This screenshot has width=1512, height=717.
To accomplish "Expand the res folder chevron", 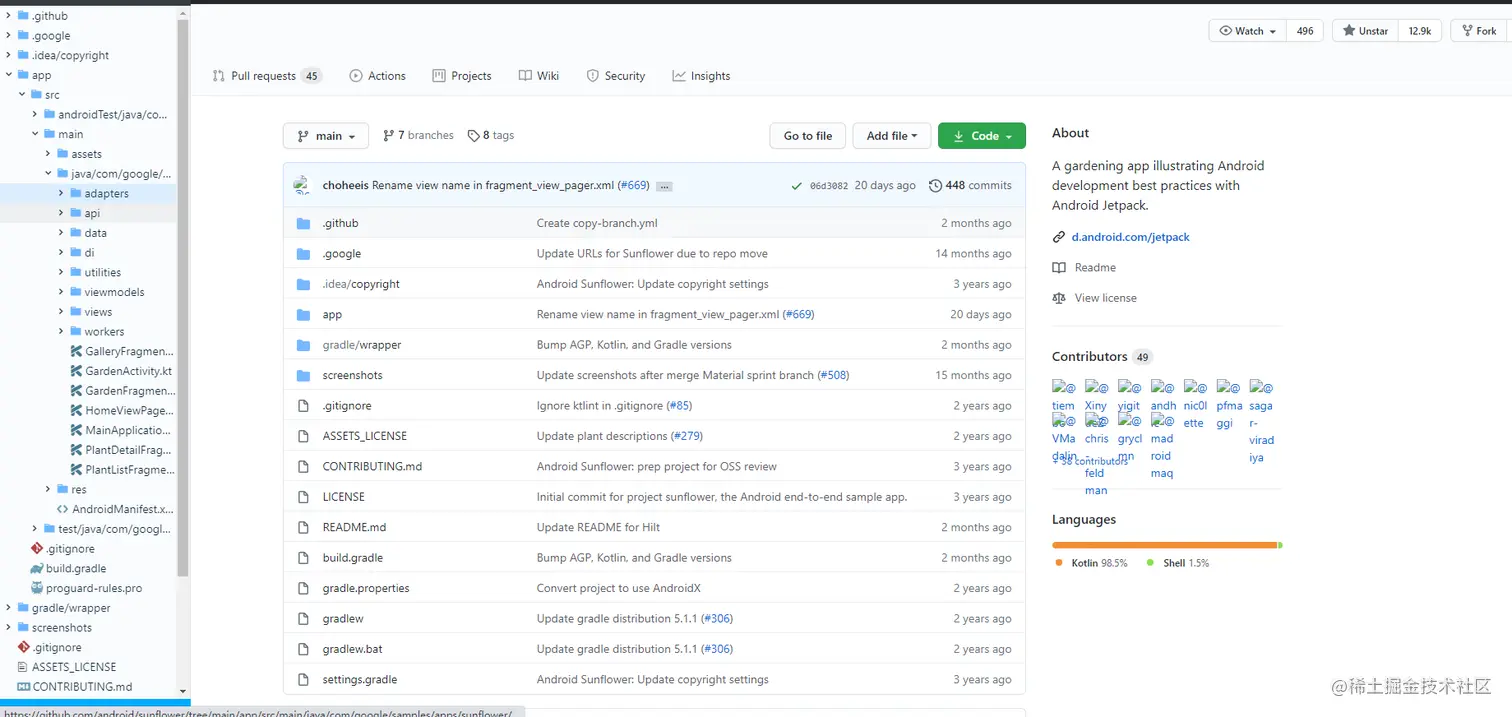I will pyautogui.click(x=48, y=489).
